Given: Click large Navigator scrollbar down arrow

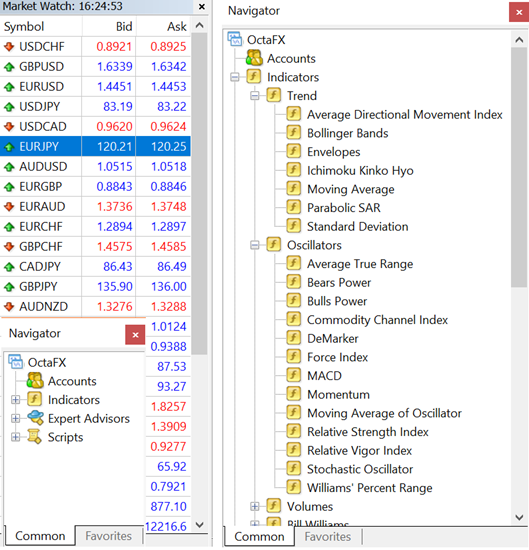Looking at the screenshot, I should coord(519,517).
